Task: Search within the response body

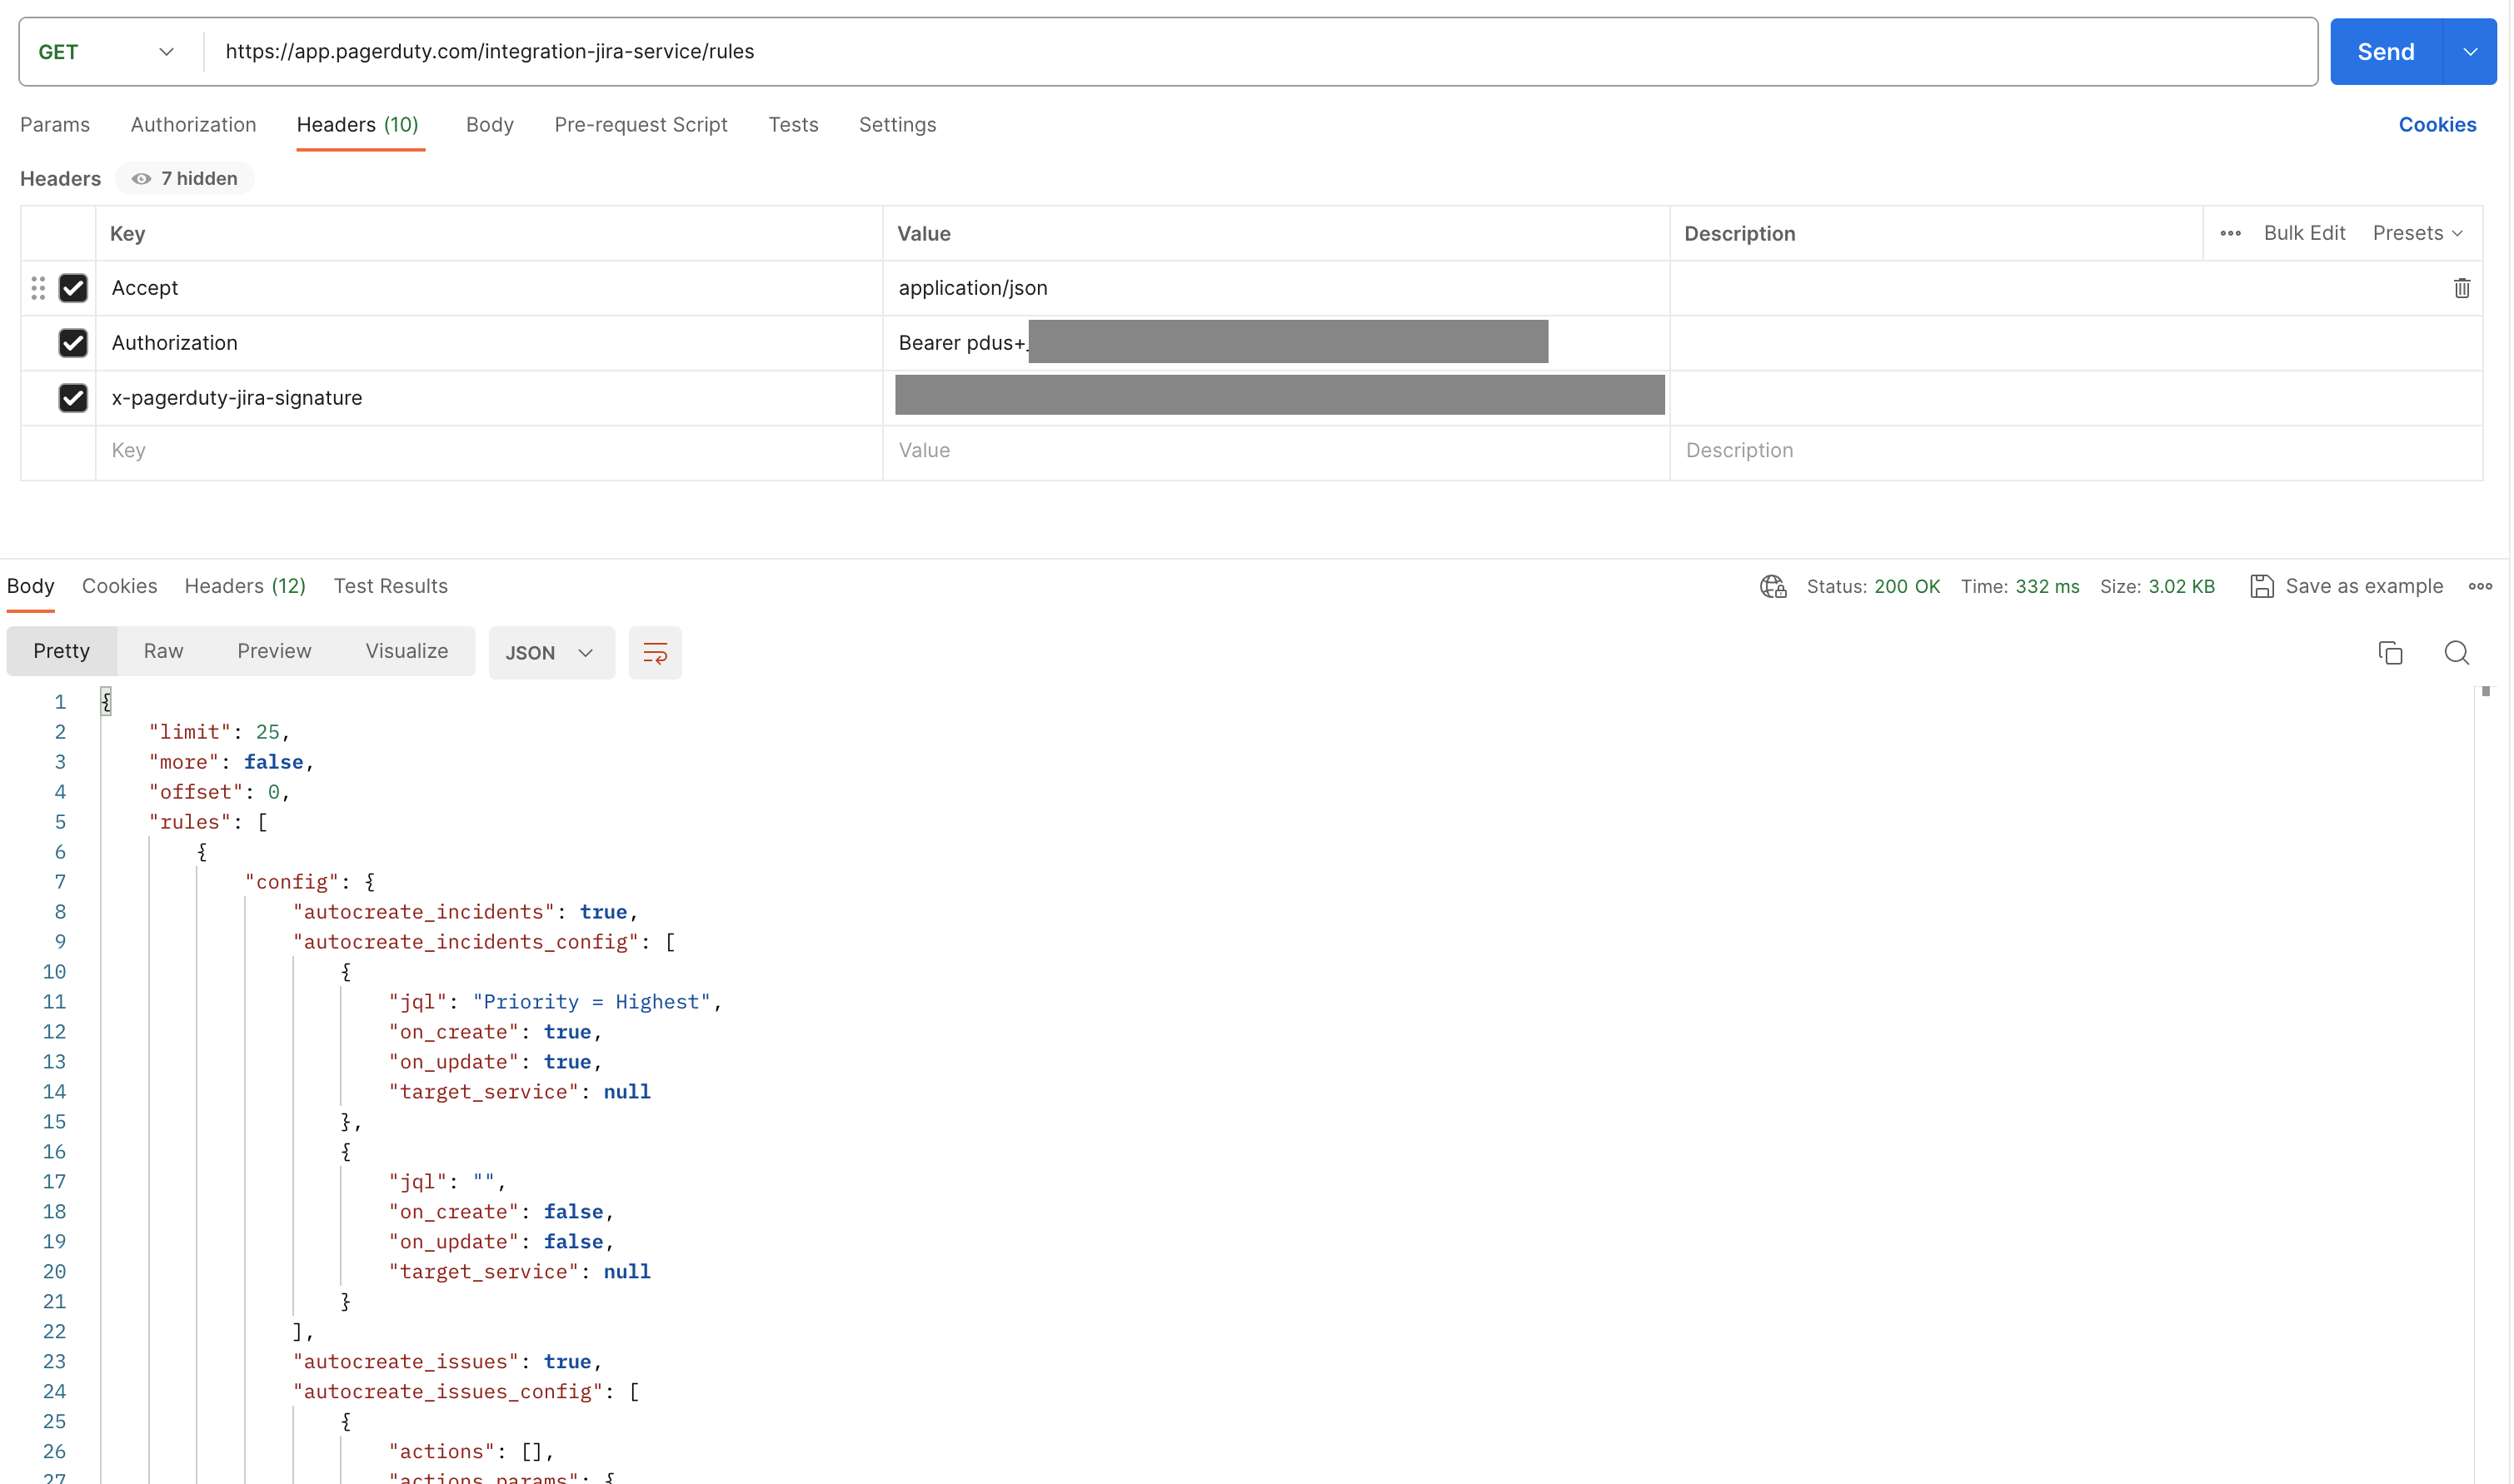Action: (x=2456, y=653)
